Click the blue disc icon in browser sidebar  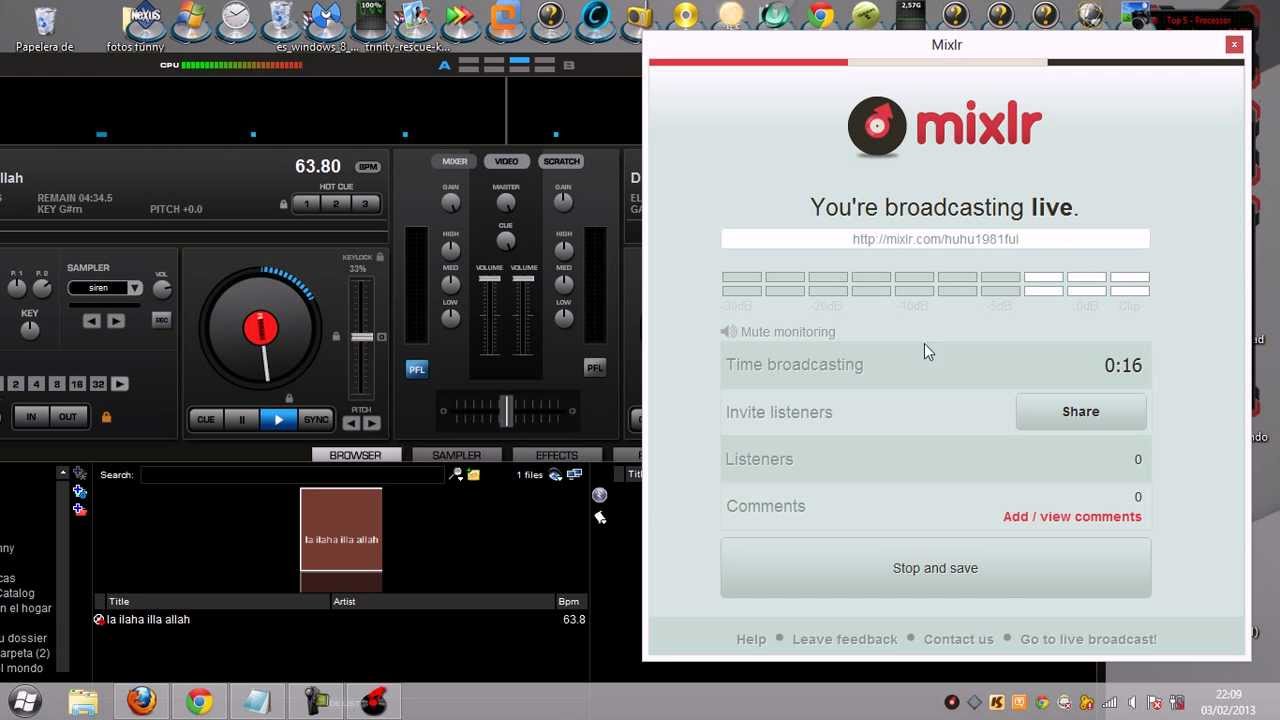[x=599, y=495]
